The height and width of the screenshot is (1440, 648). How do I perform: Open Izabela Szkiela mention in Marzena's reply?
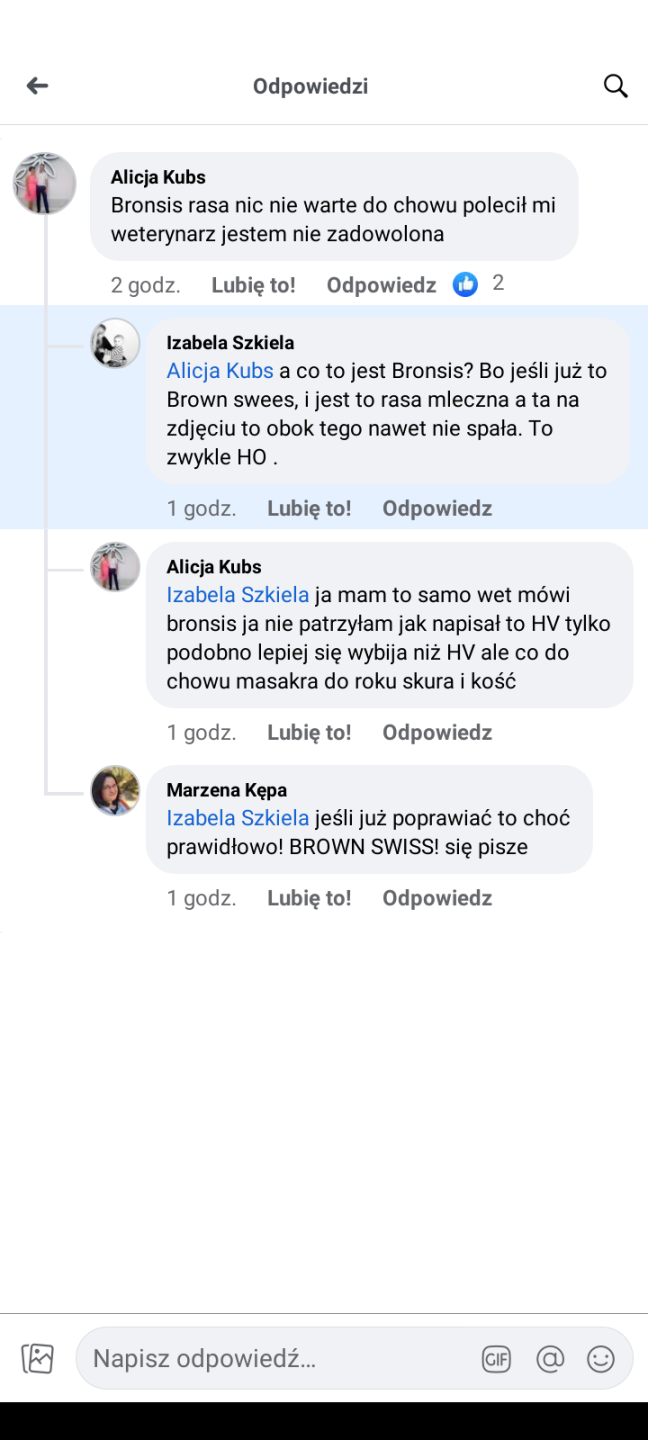pyautogui.click(x=238, y=818)
